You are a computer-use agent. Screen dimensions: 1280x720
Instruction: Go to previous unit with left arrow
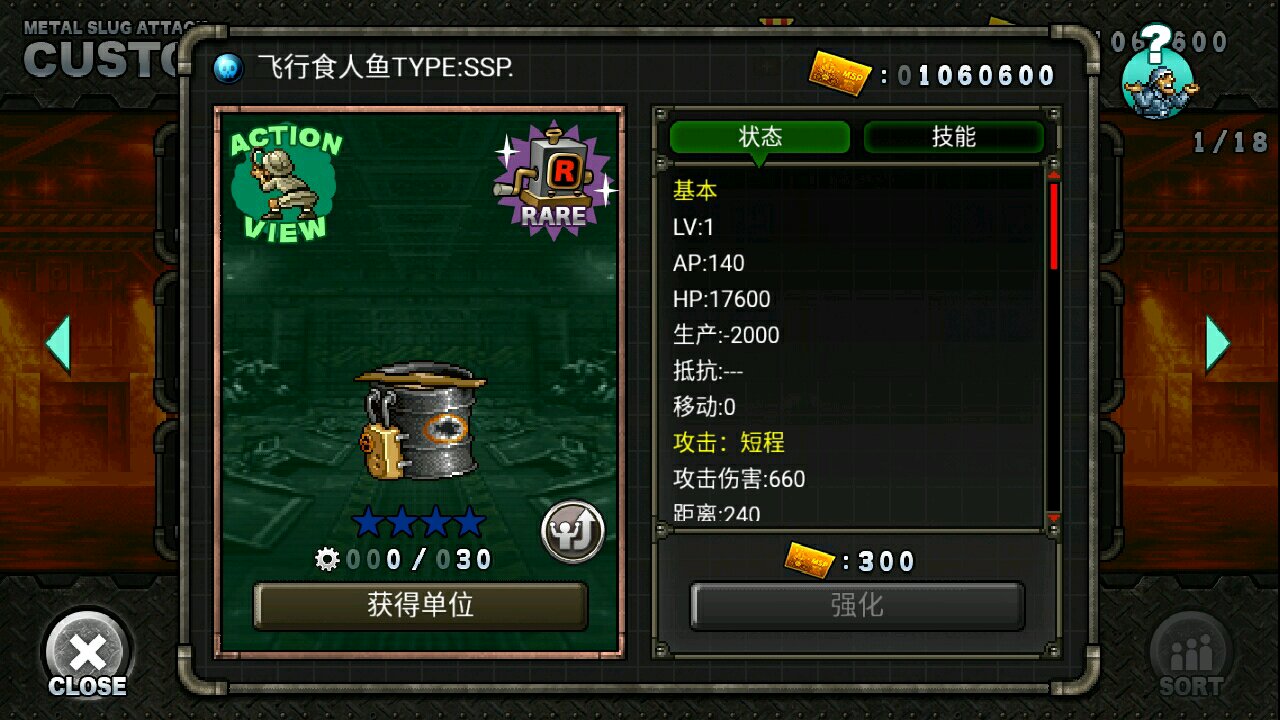[x=58, y=344]
